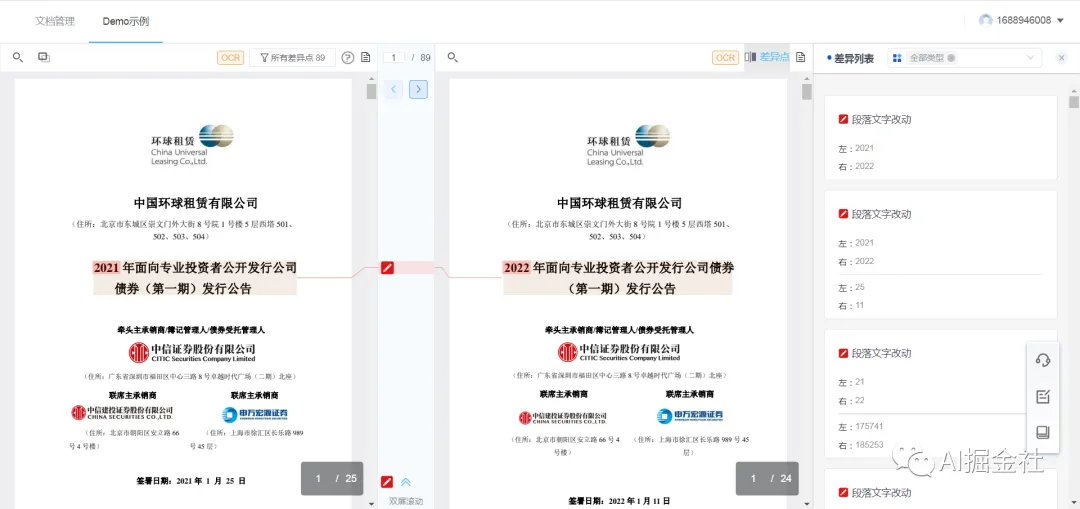Open the 文档管理 tab
1080x509 pixels.
pos(54,21)
